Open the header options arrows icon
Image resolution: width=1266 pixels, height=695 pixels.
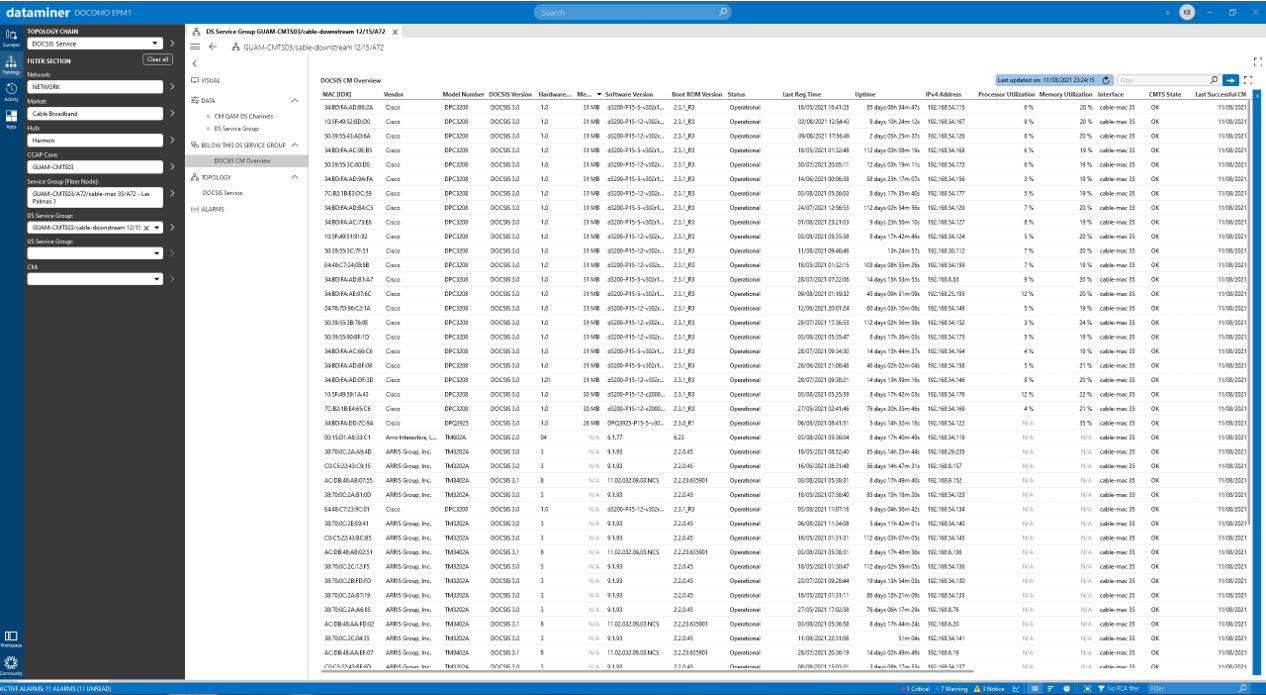point(1166,12)
